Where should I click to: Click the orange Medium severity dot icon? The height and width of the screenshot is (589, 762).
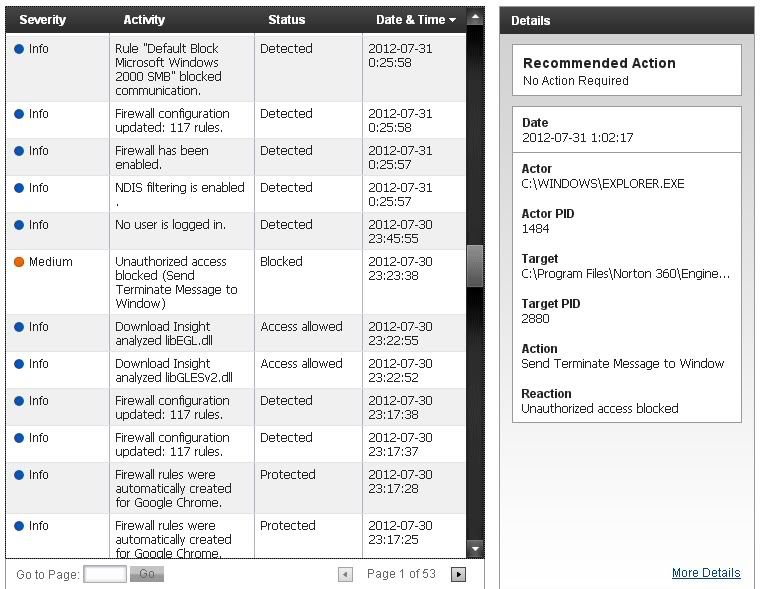point(19,262)
